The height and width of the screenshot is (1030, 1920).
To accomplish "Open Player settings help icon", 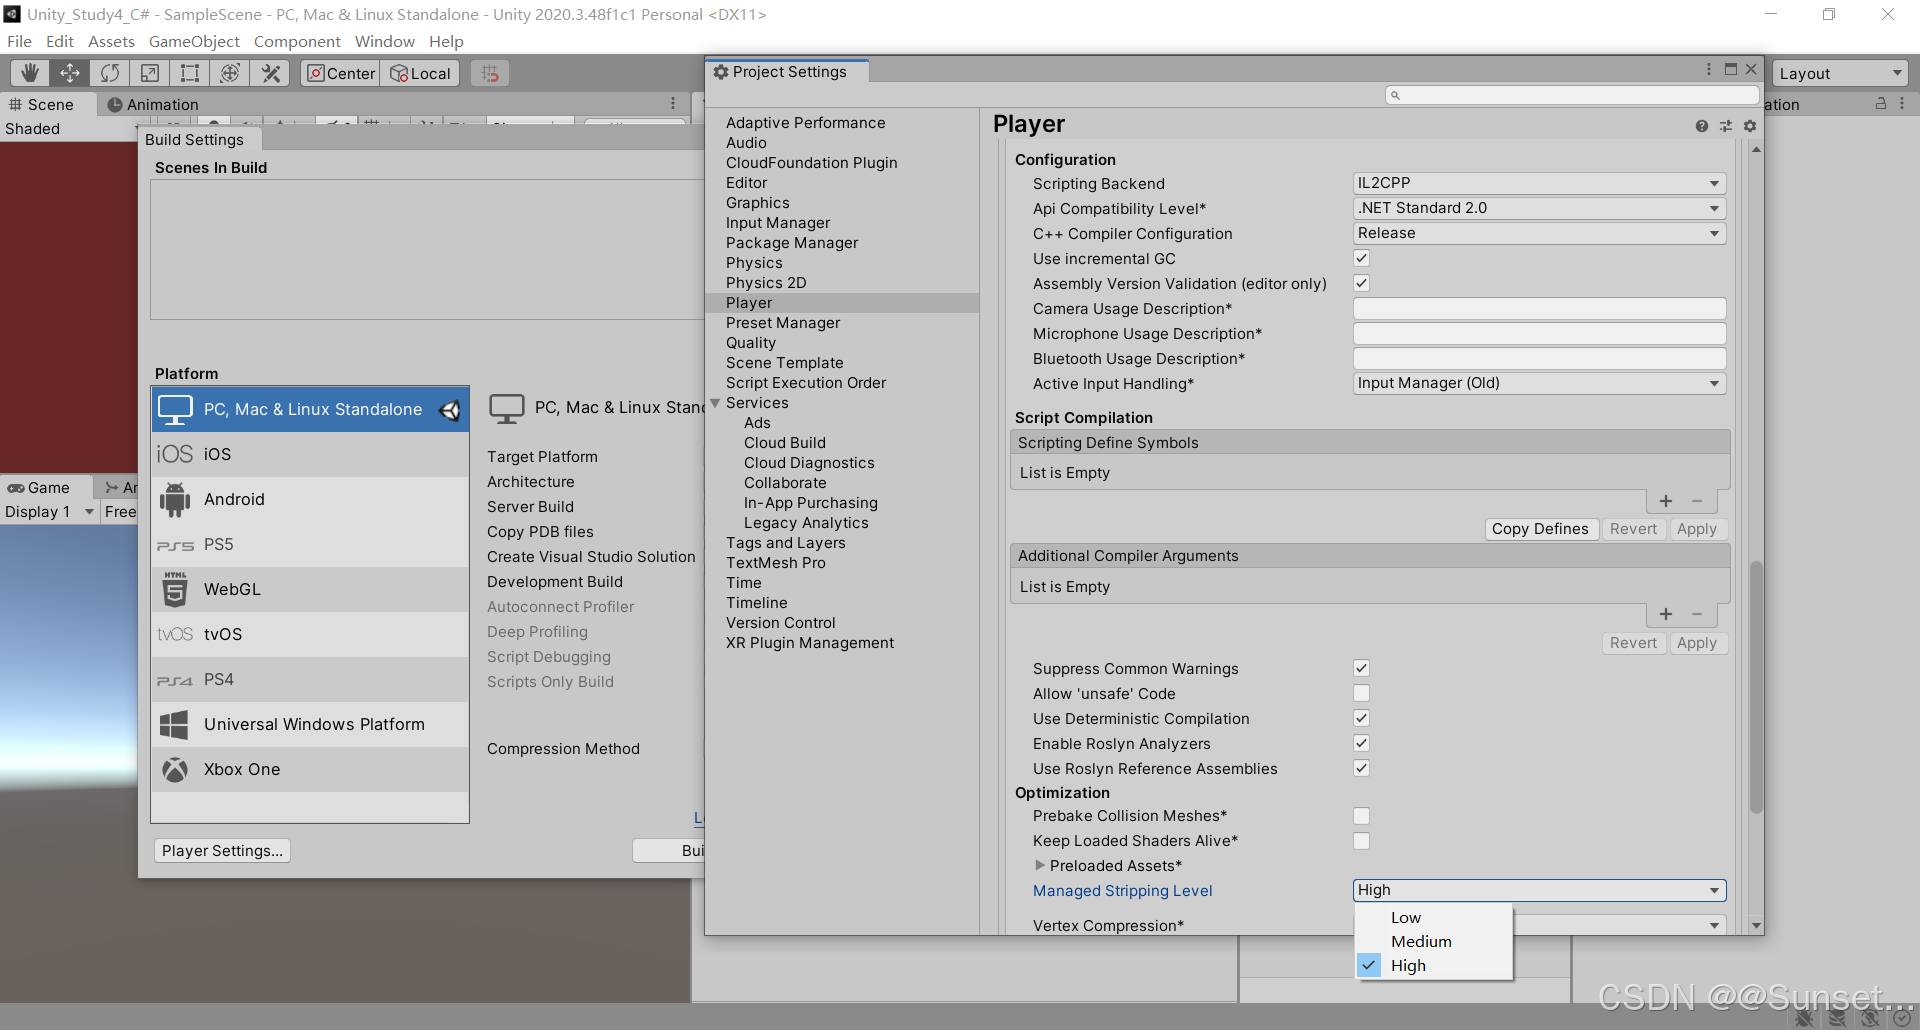I will (1702, 126).
